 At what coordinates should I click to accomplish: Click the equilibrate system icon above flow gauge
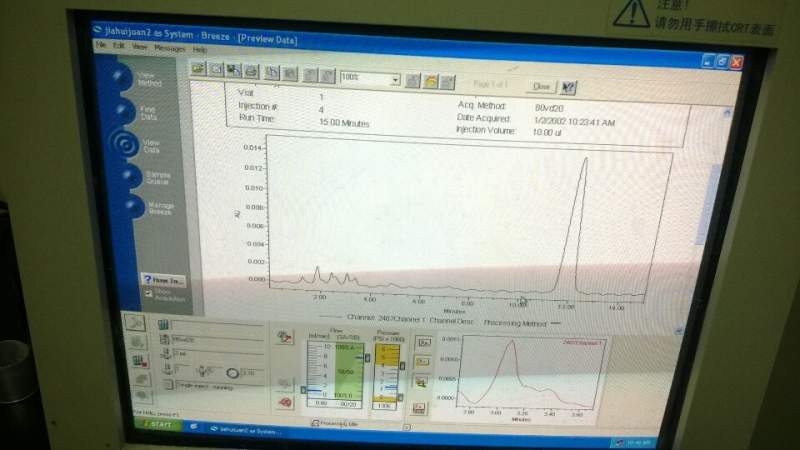pos(284,337)
